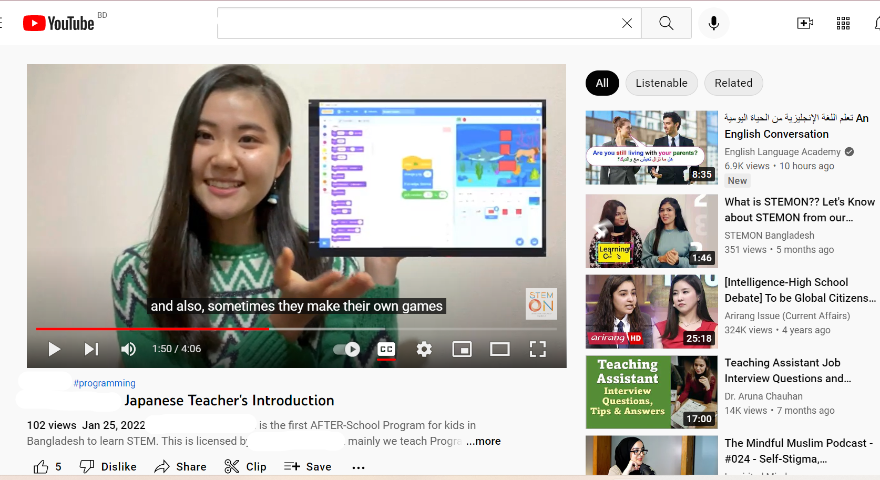Image resolution: width=880 pixels, height=480 pixels.
Task: Open What is STEMON video thumbnail
Action: [x=652, y=231]
